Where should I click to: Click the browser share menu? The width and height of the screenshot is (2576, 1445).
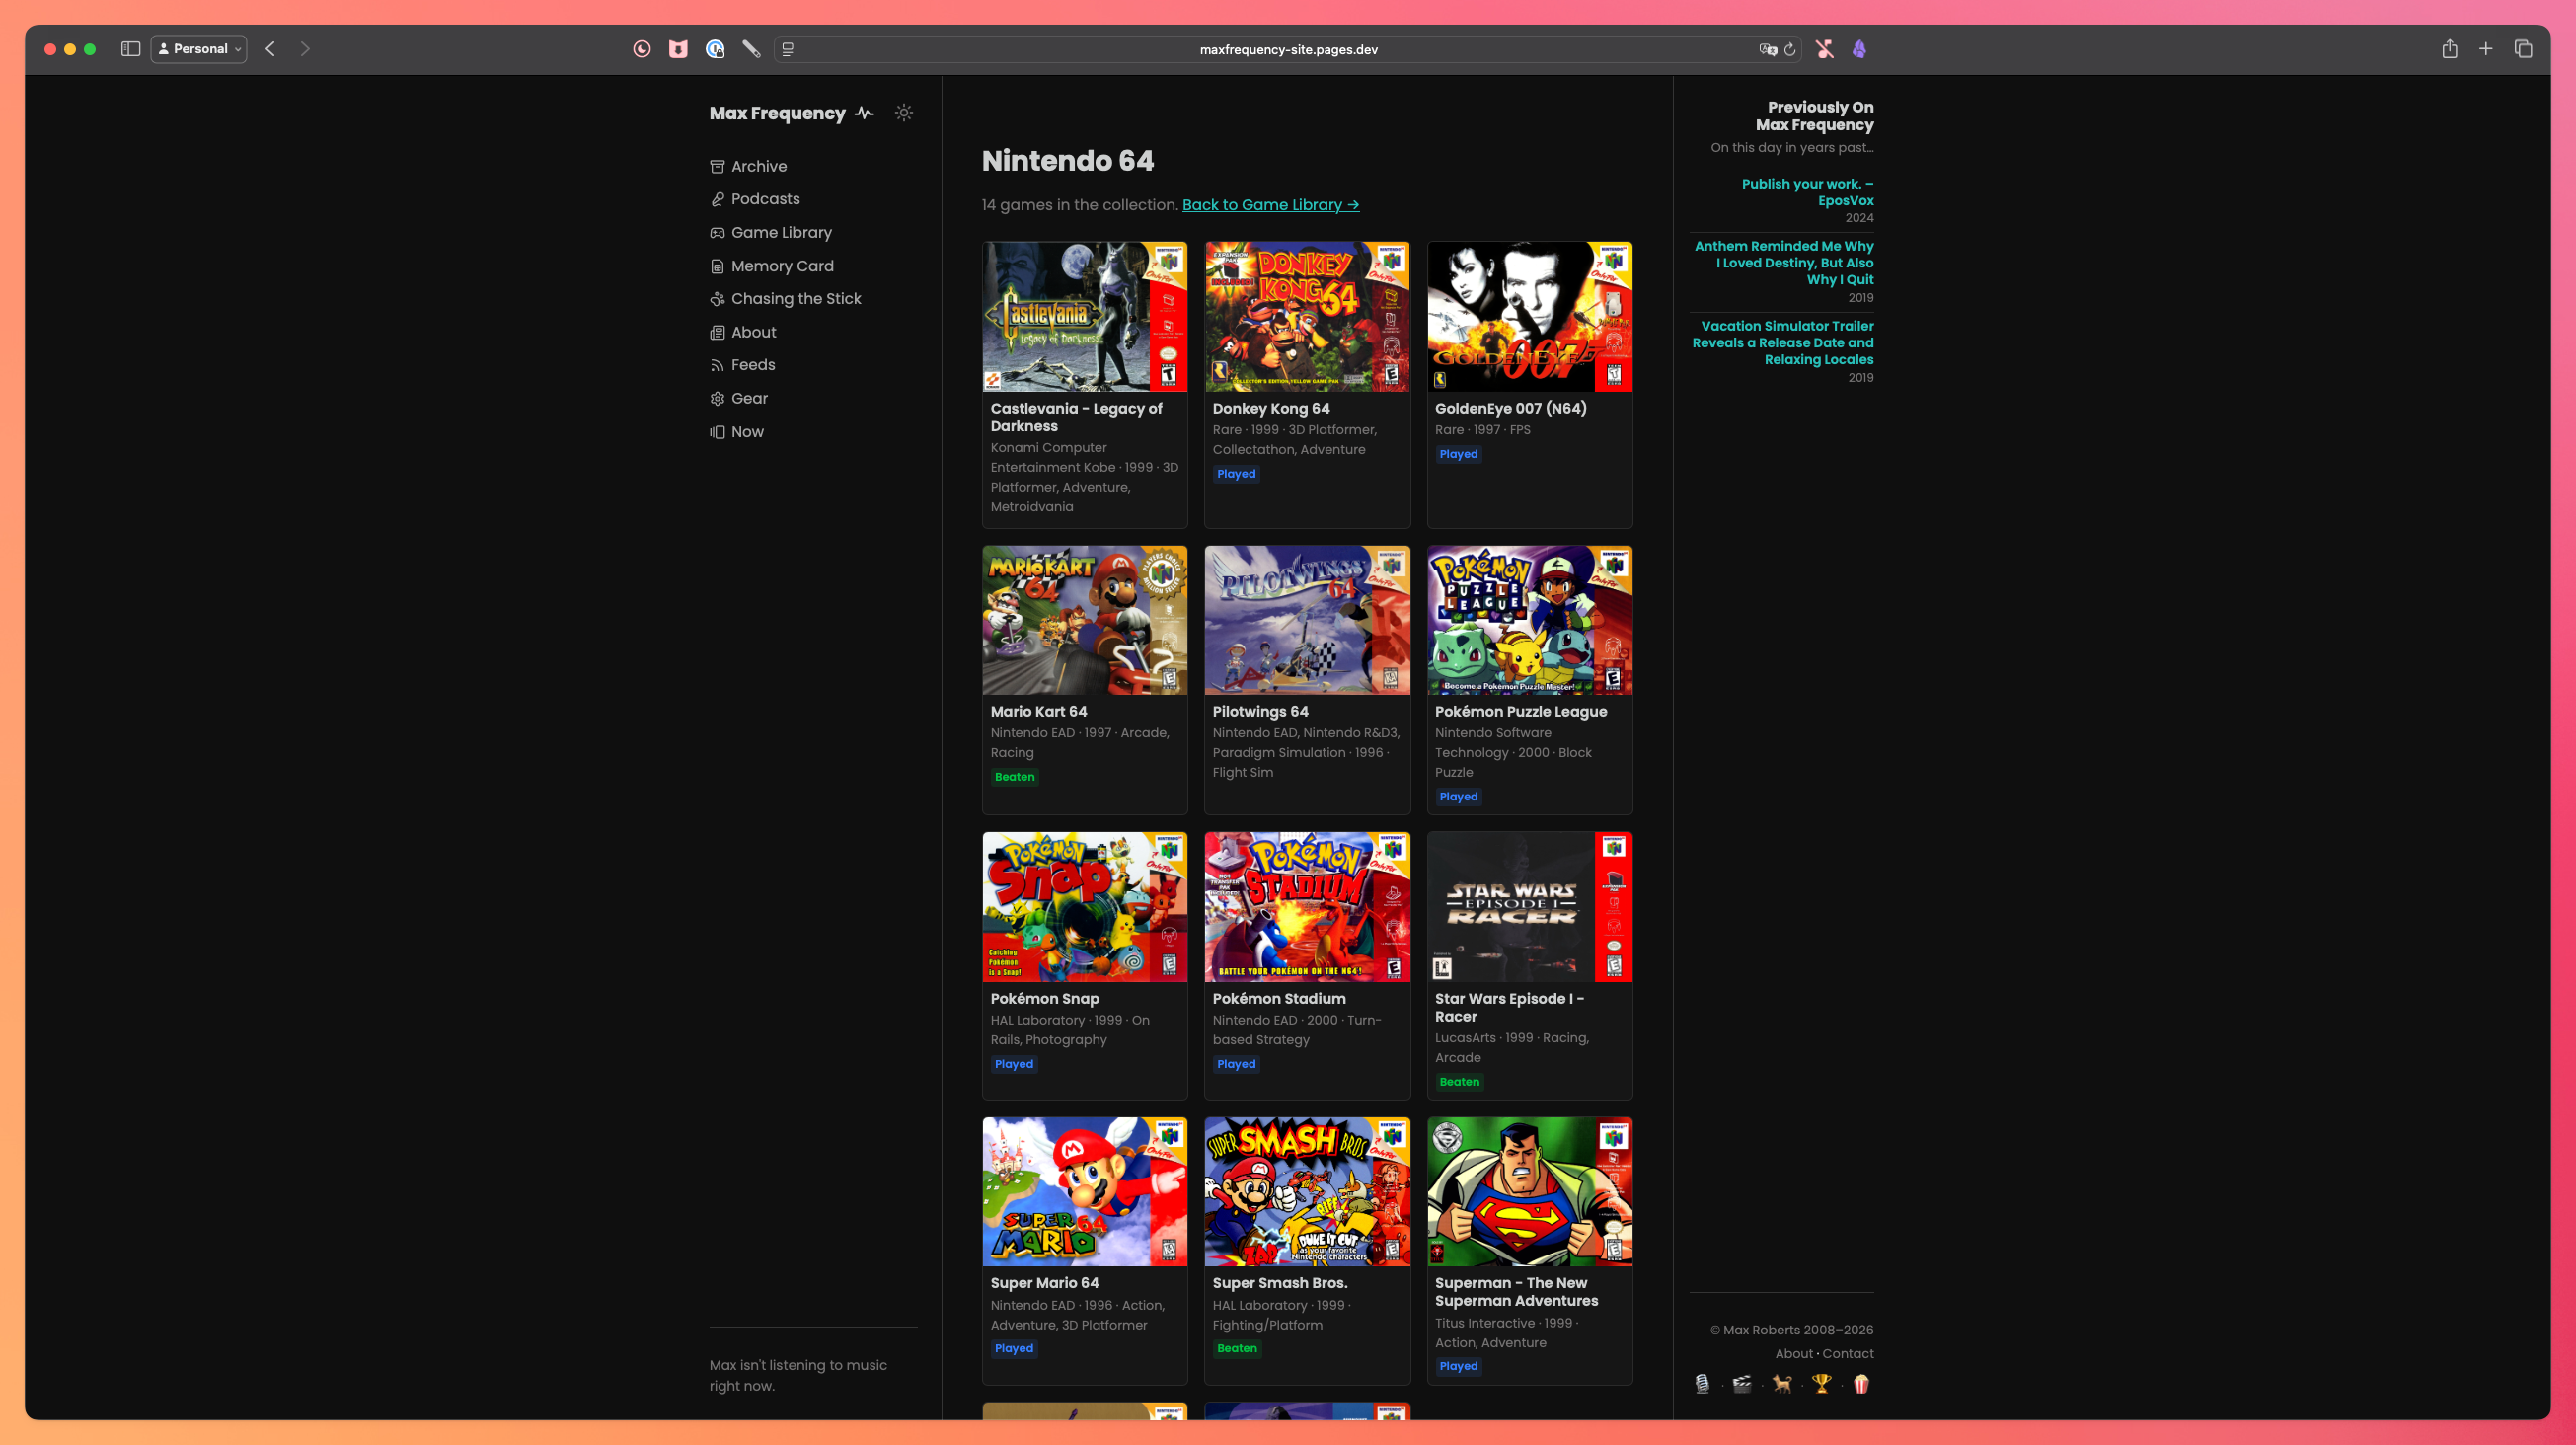pos(2449,48)
